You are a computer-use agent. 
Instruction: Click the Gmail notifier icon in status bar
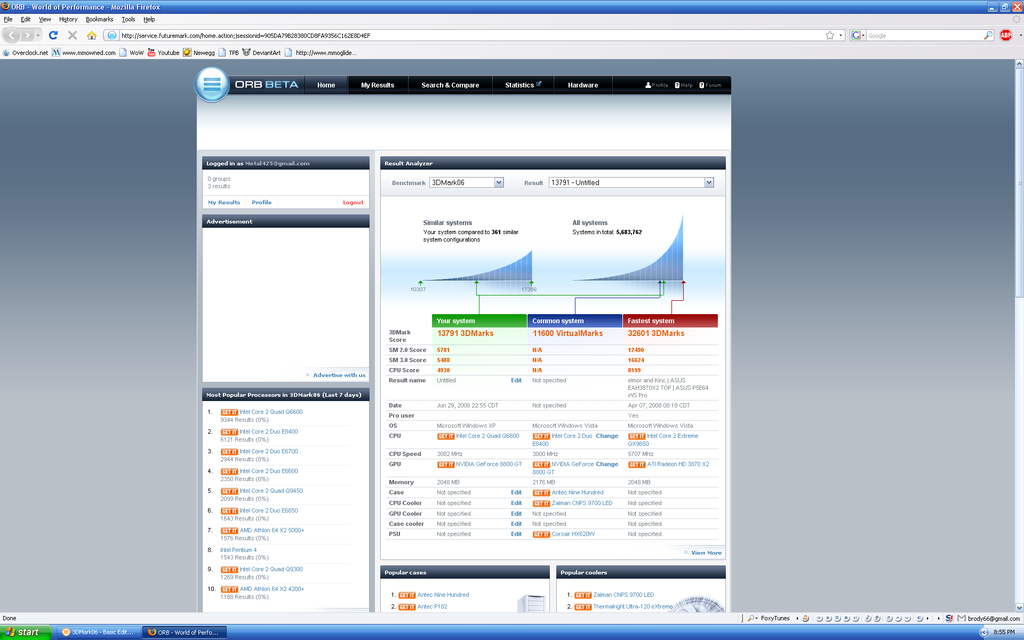point(961,618)
